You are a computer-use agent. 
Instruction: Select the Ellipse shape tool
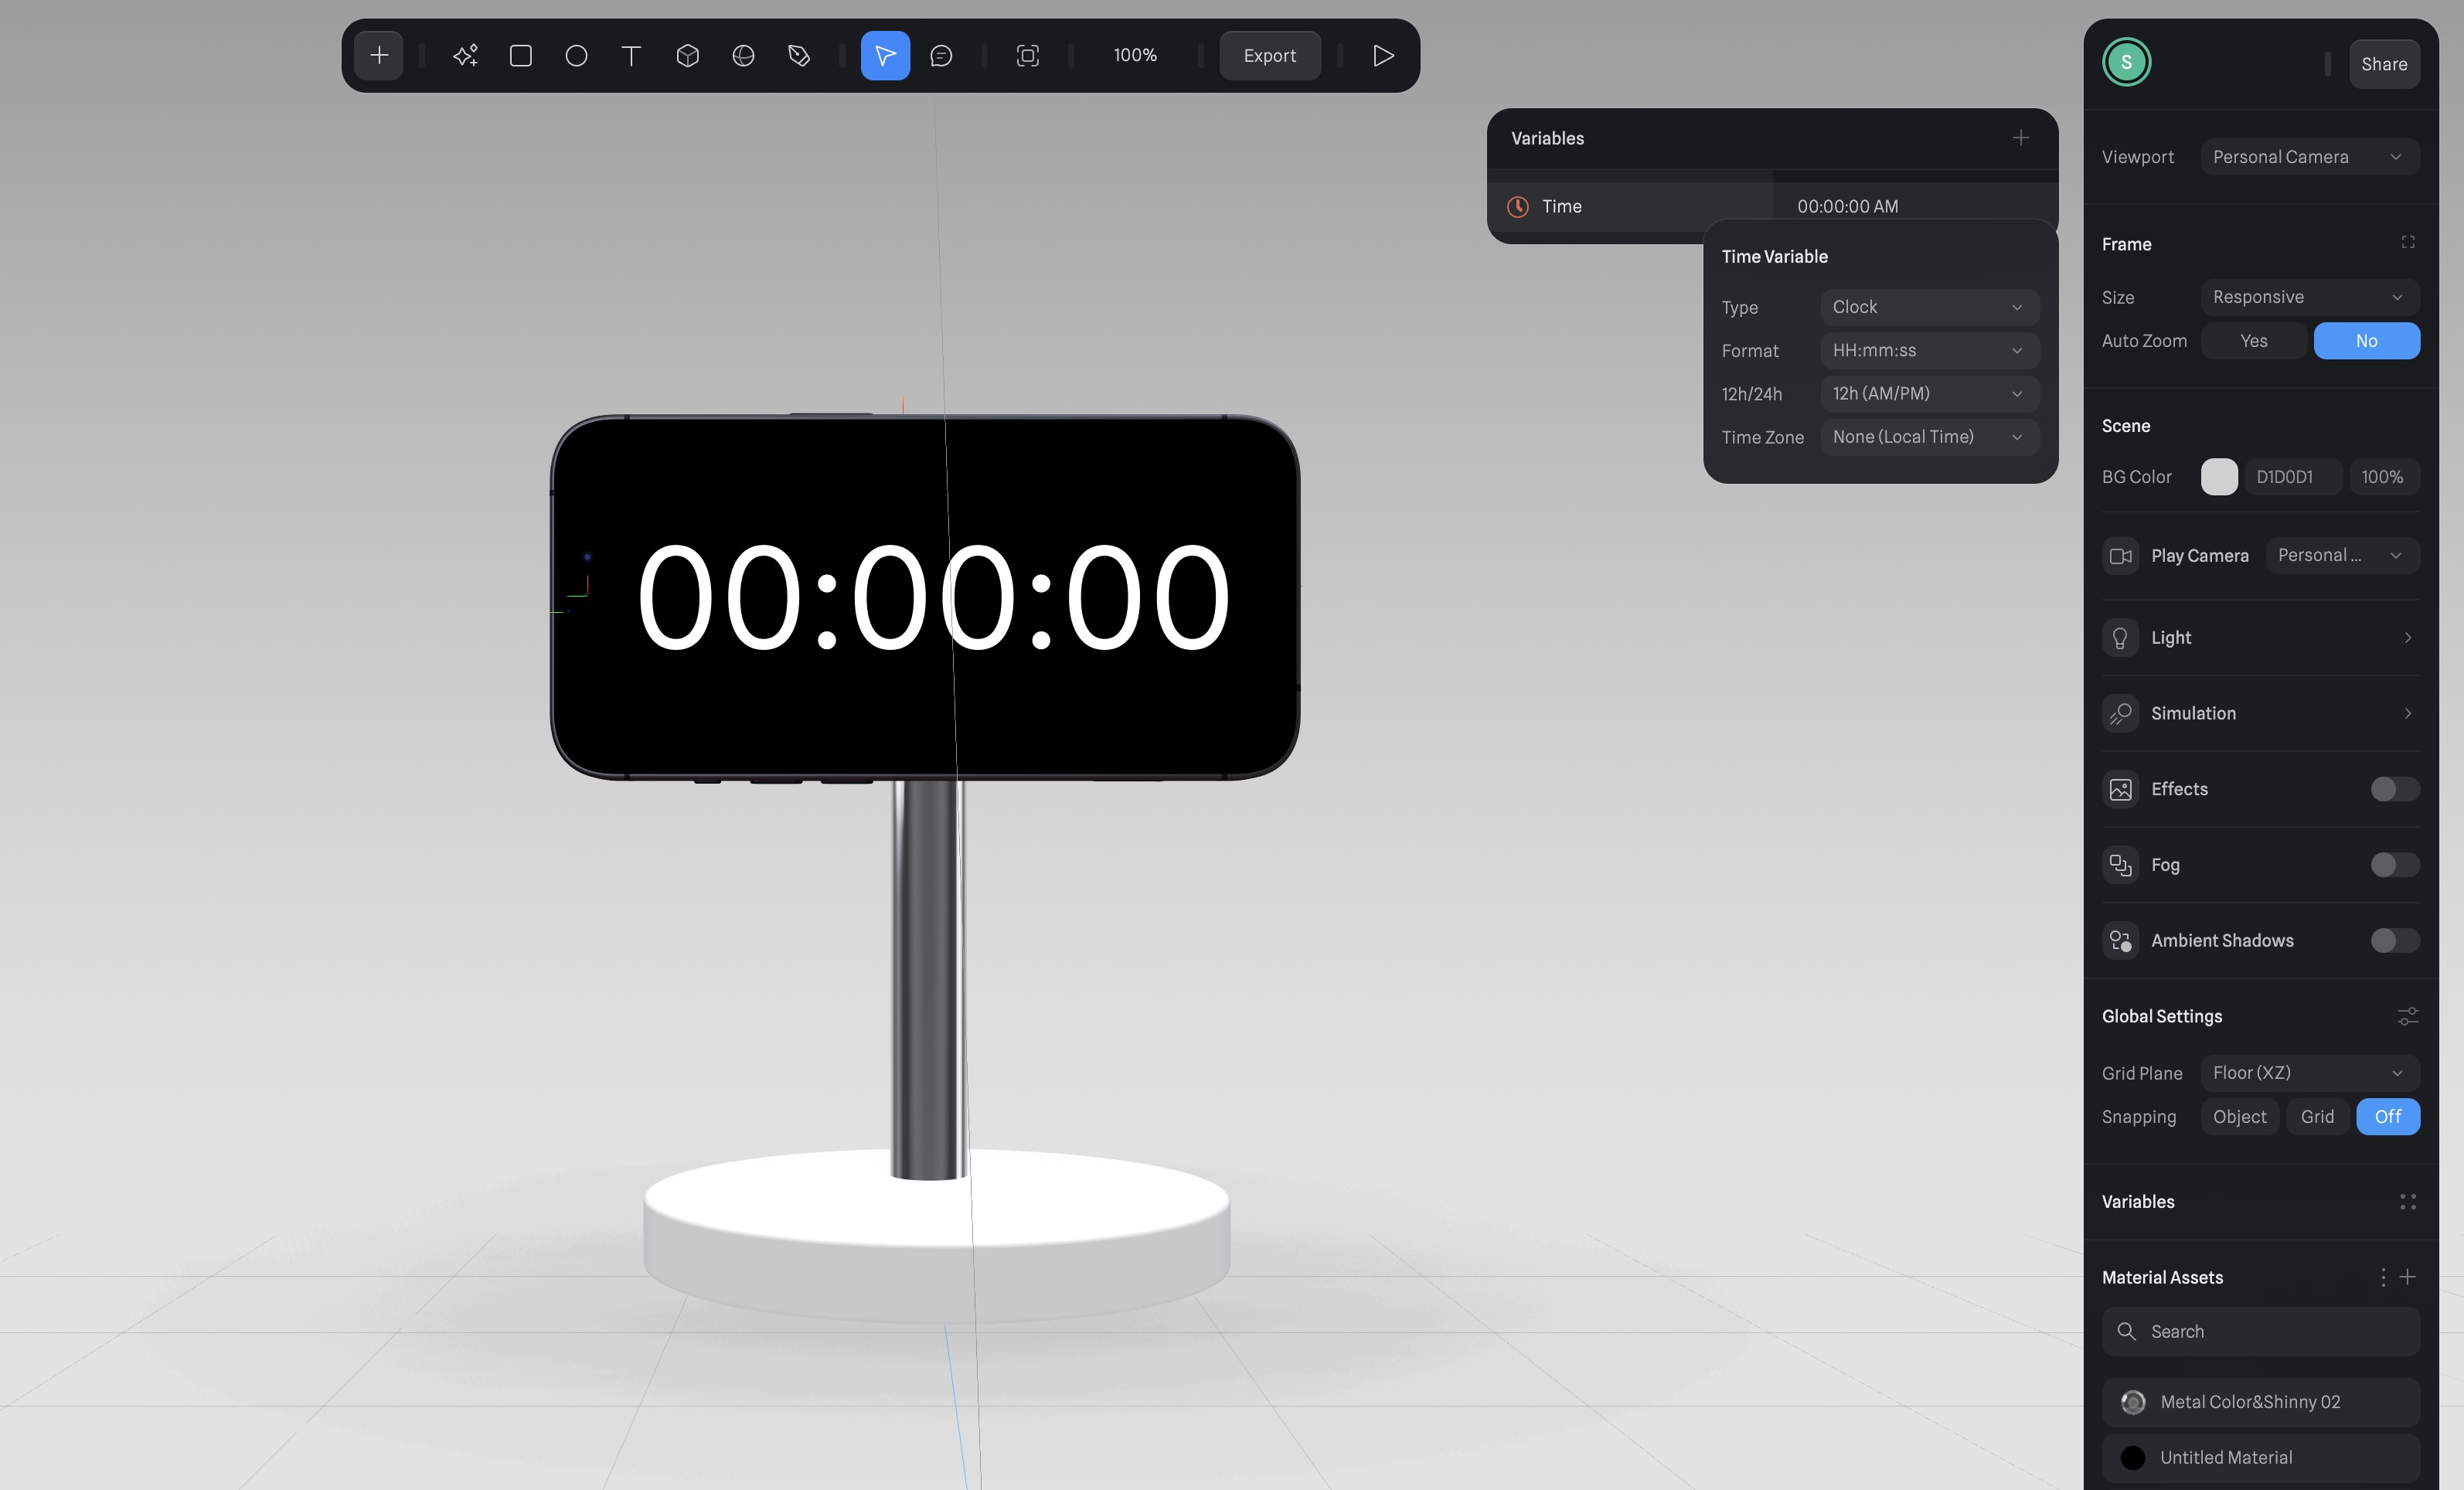[576, 56]
